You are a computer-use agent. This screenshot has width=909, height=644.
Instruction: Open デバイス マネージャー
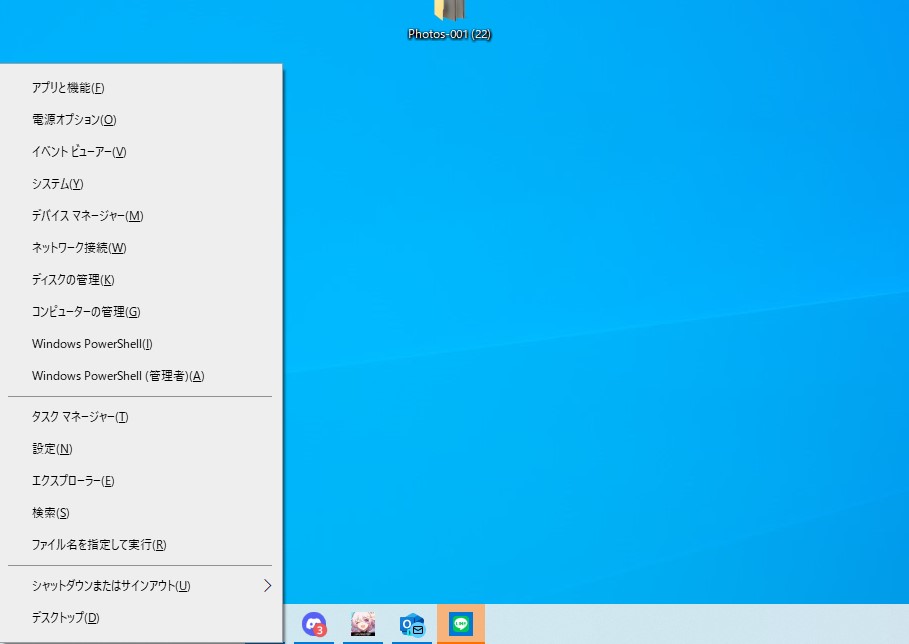point(87,216)
